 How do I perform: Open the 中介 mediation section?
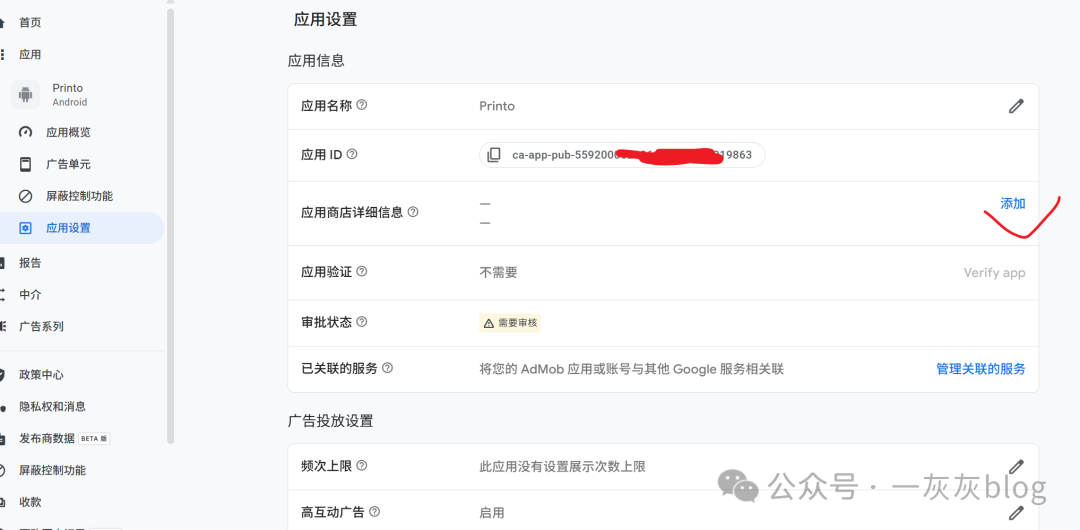30,294
